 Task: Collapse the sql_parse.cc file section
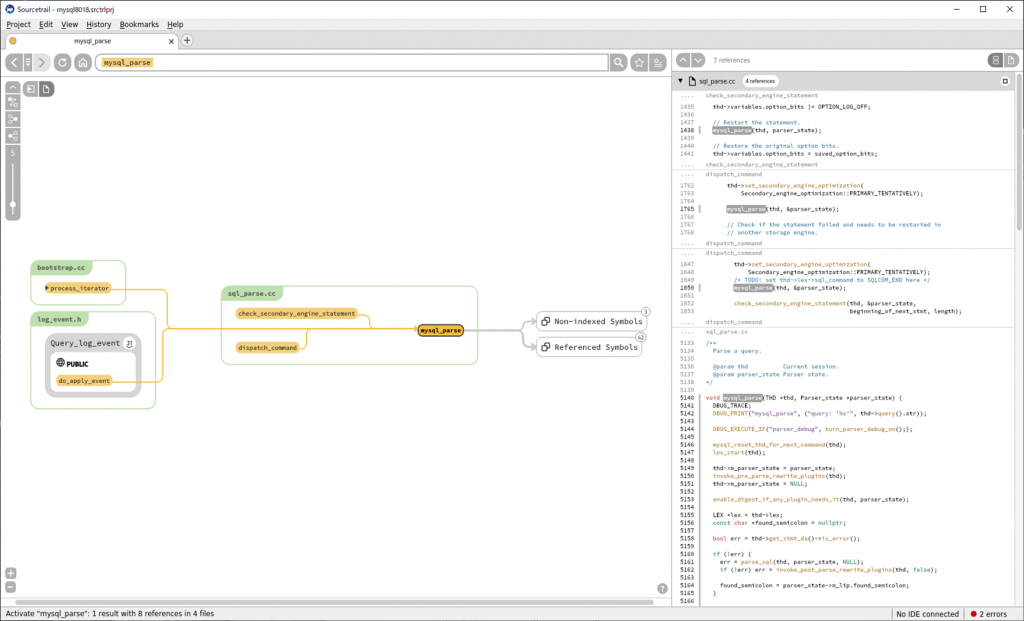680,80
